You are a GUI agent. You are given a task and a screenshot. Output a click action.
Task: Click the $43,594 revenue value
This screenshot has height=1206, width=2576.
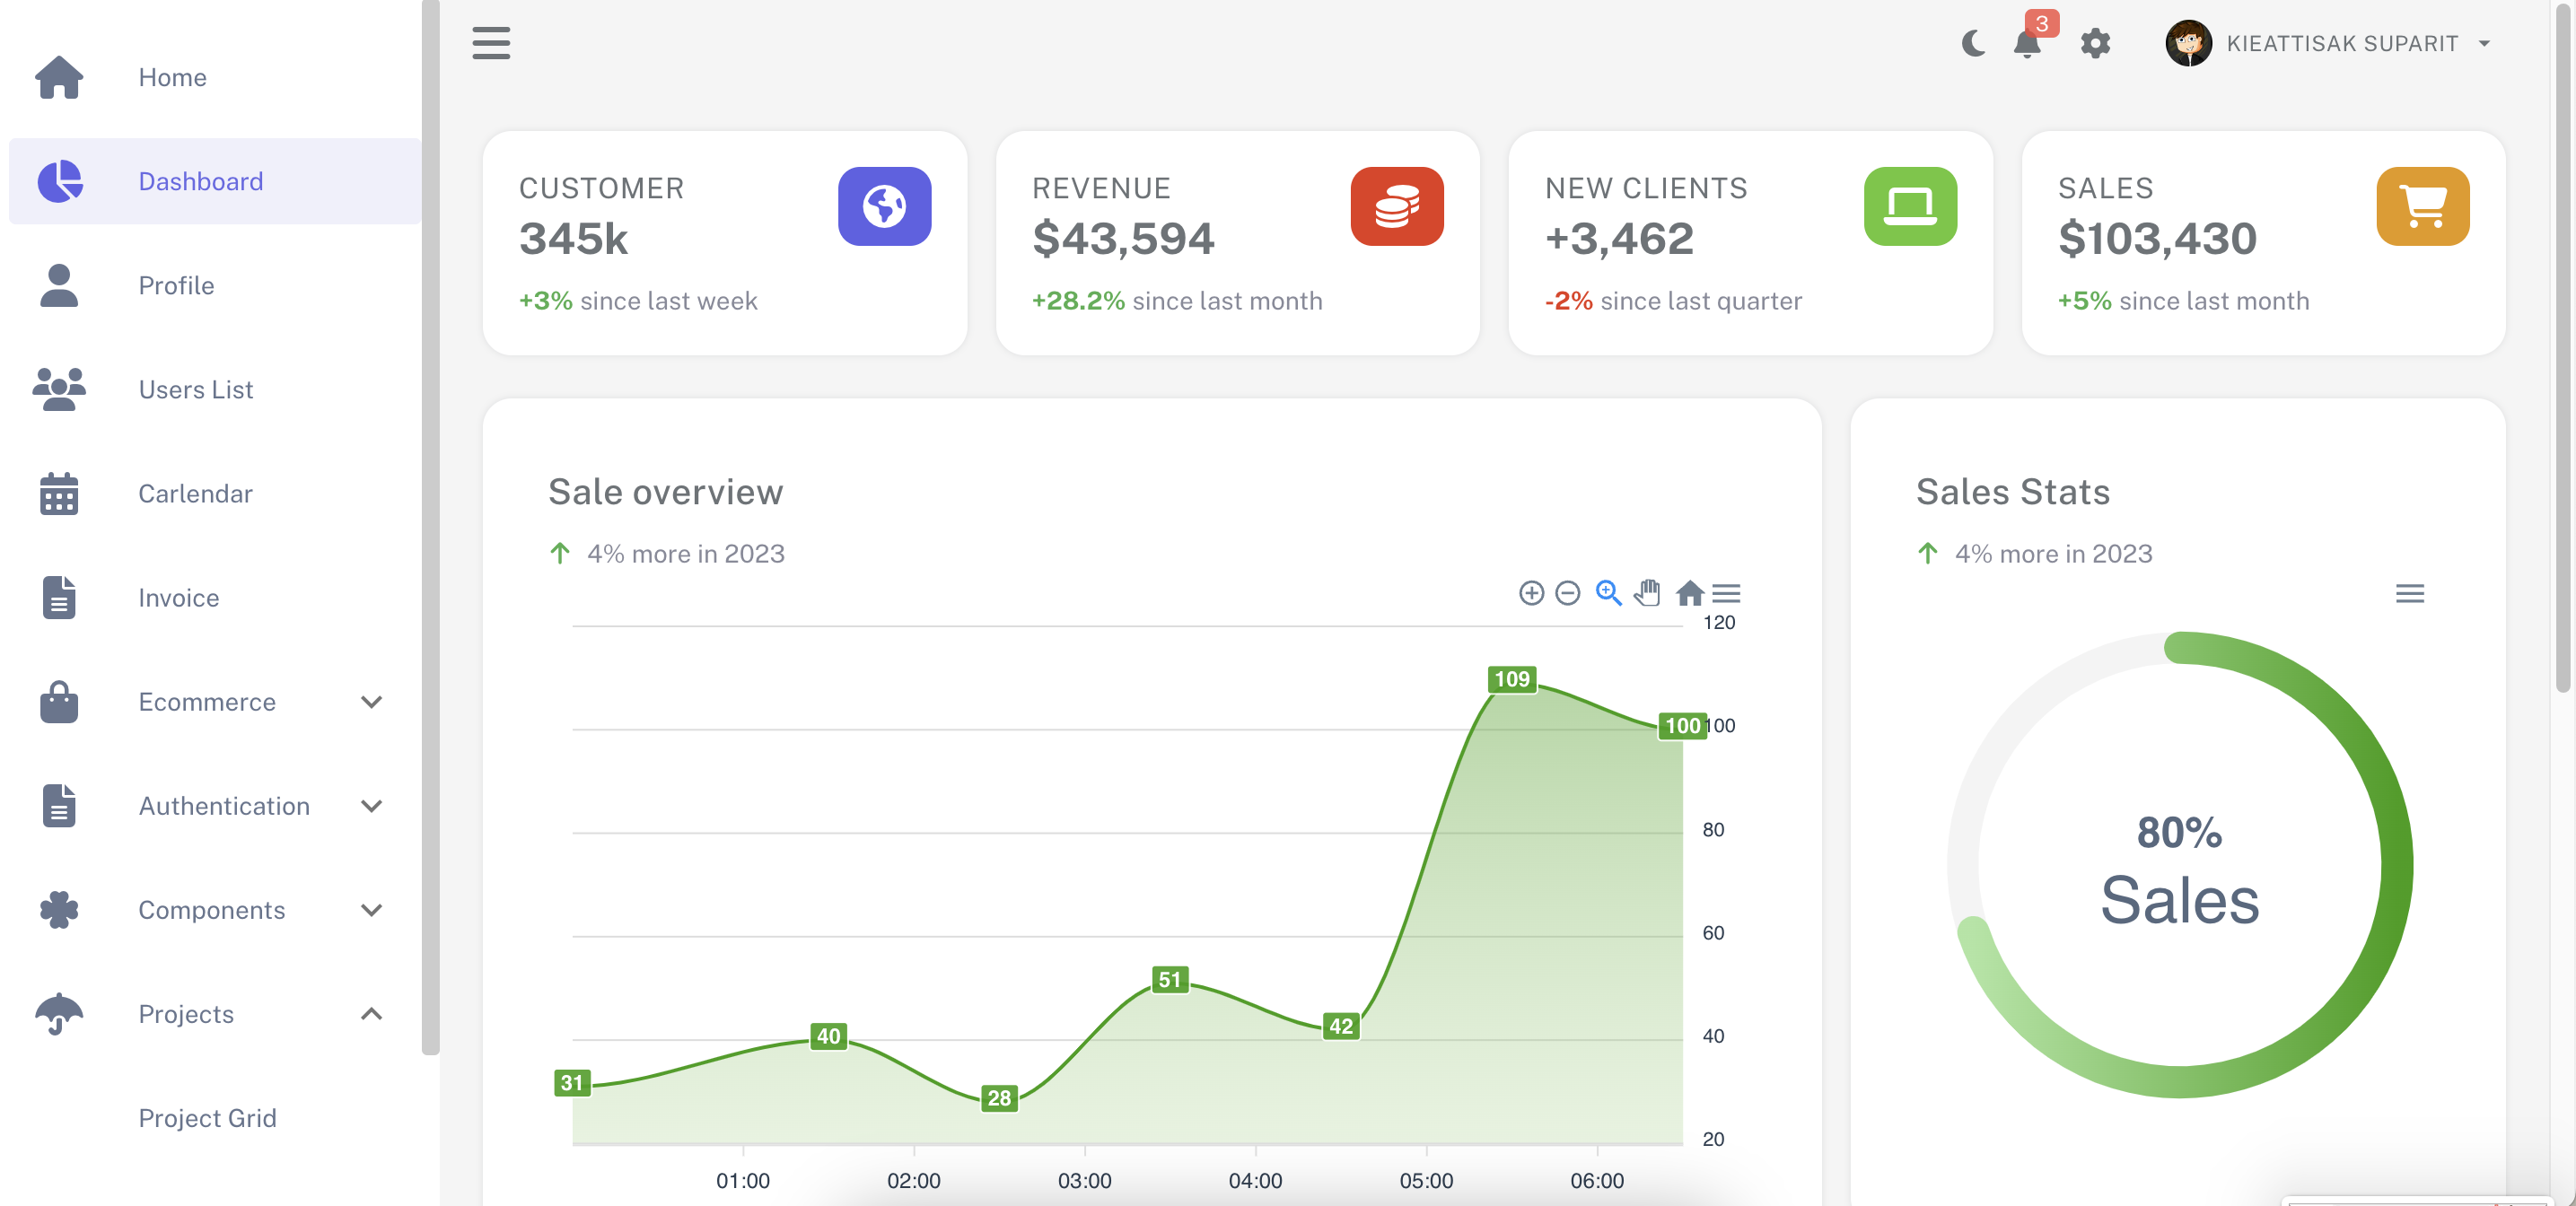click(1123, 239)
